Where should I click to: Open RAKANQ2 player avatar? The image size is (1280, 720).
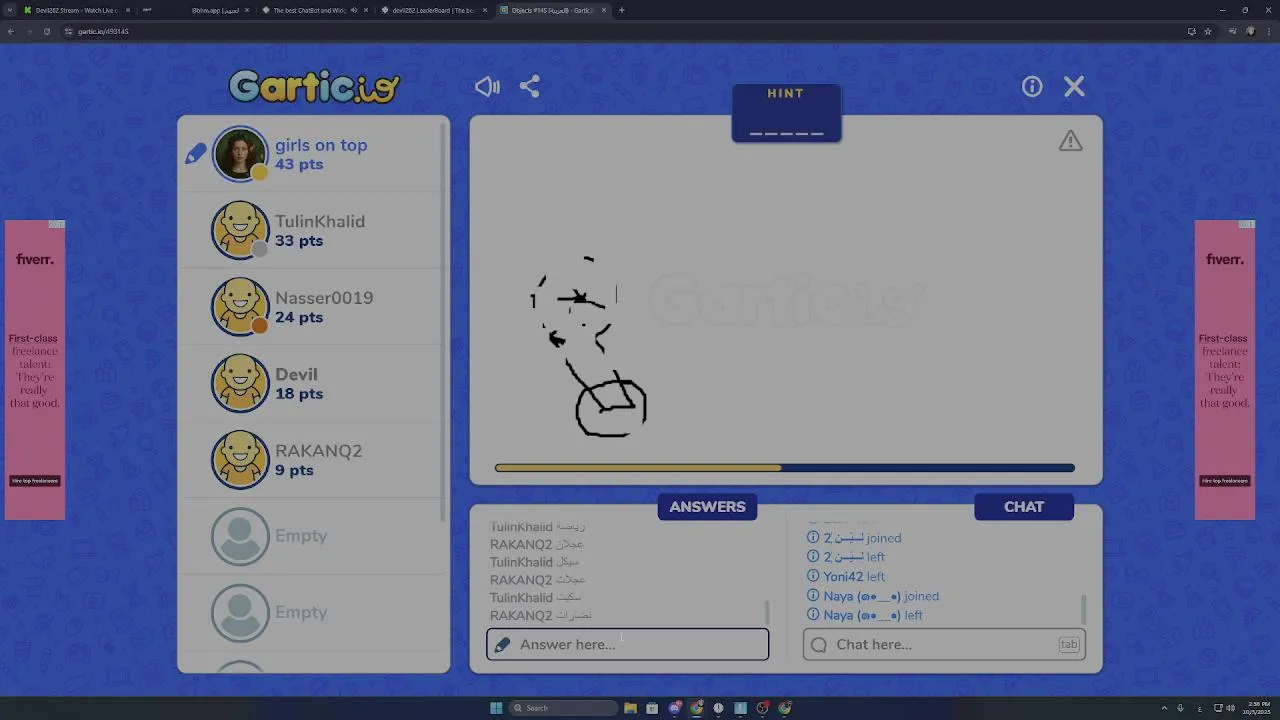(x=240, y=460)
